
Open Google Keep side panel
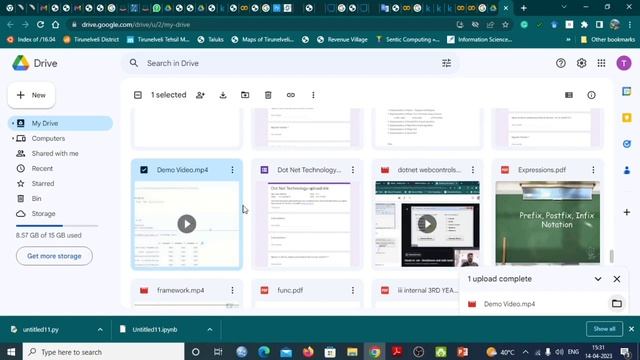[x=627, y=118]
